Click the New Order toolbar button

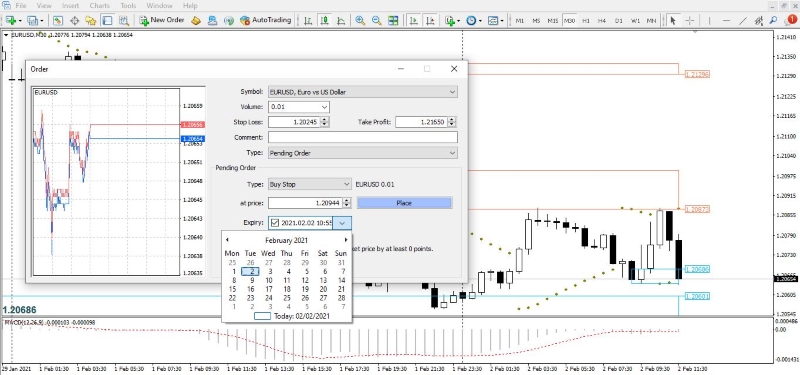click(161, 20)
